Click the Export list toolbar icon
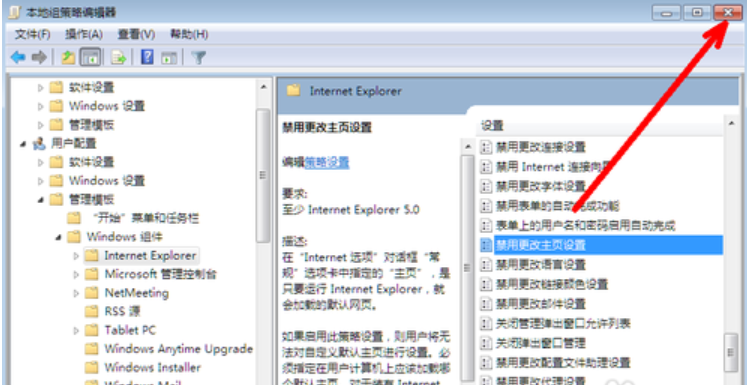 point(118,58)
